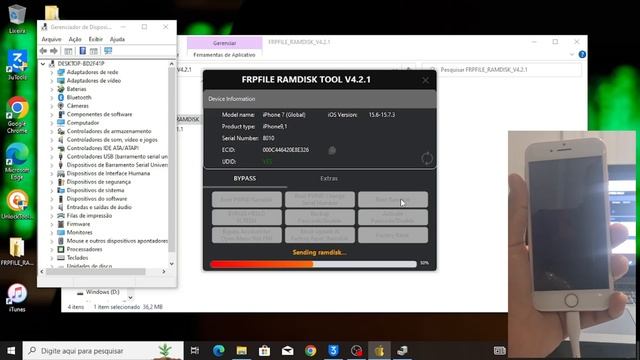Open the FRPFILE_RA folder on desktop

click(17, 251)
